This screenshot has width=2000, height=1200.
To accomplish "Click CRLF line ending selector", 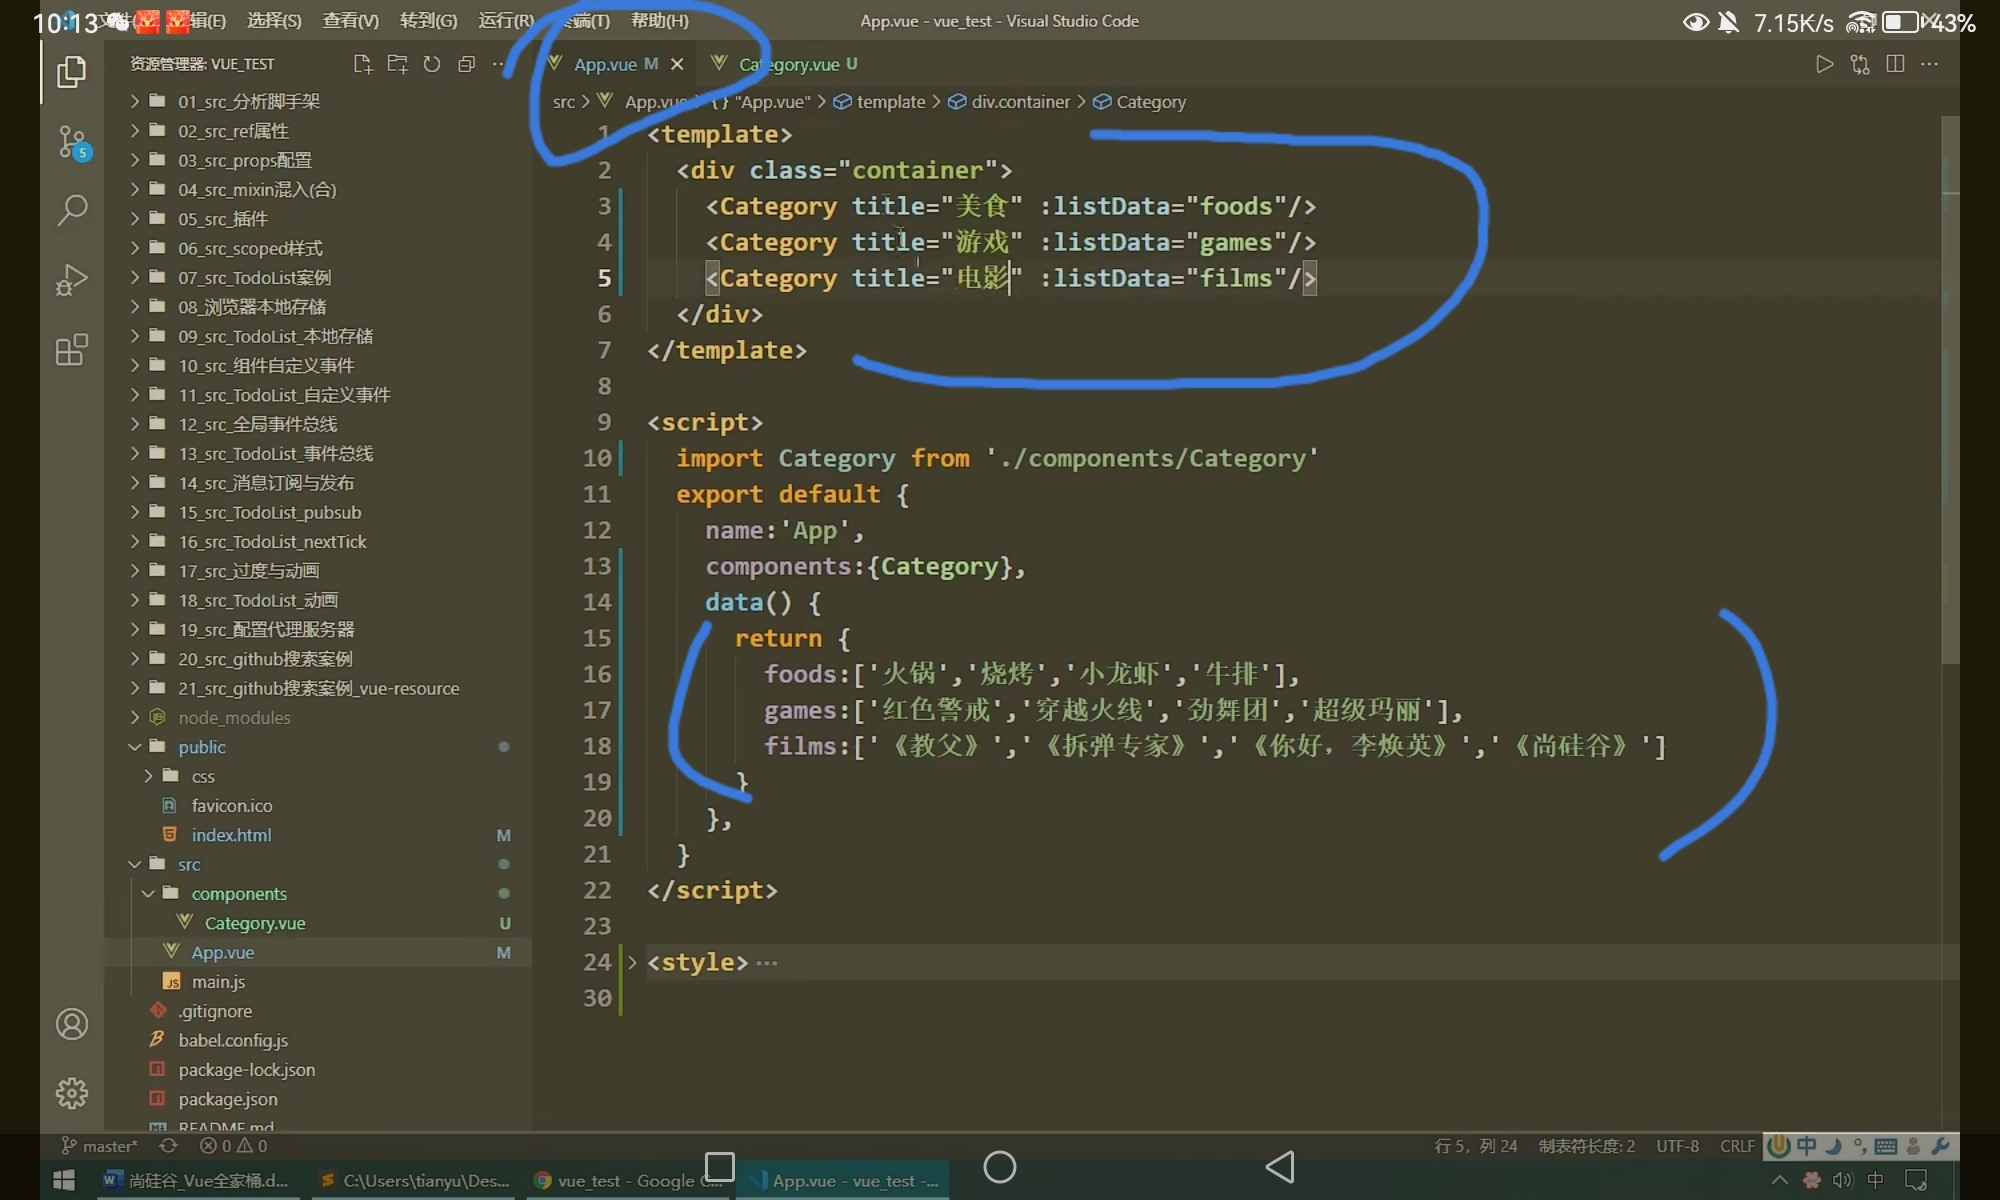I will coord(1737,1146).
